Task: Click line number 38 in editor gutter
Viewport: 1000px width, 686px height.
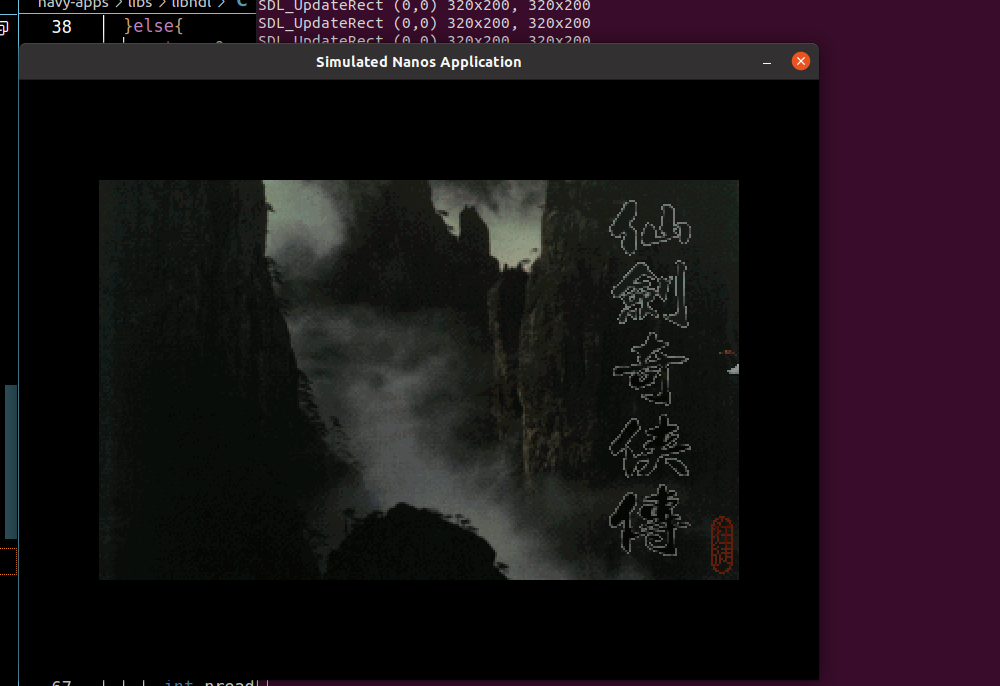Action: click(61, 27)
